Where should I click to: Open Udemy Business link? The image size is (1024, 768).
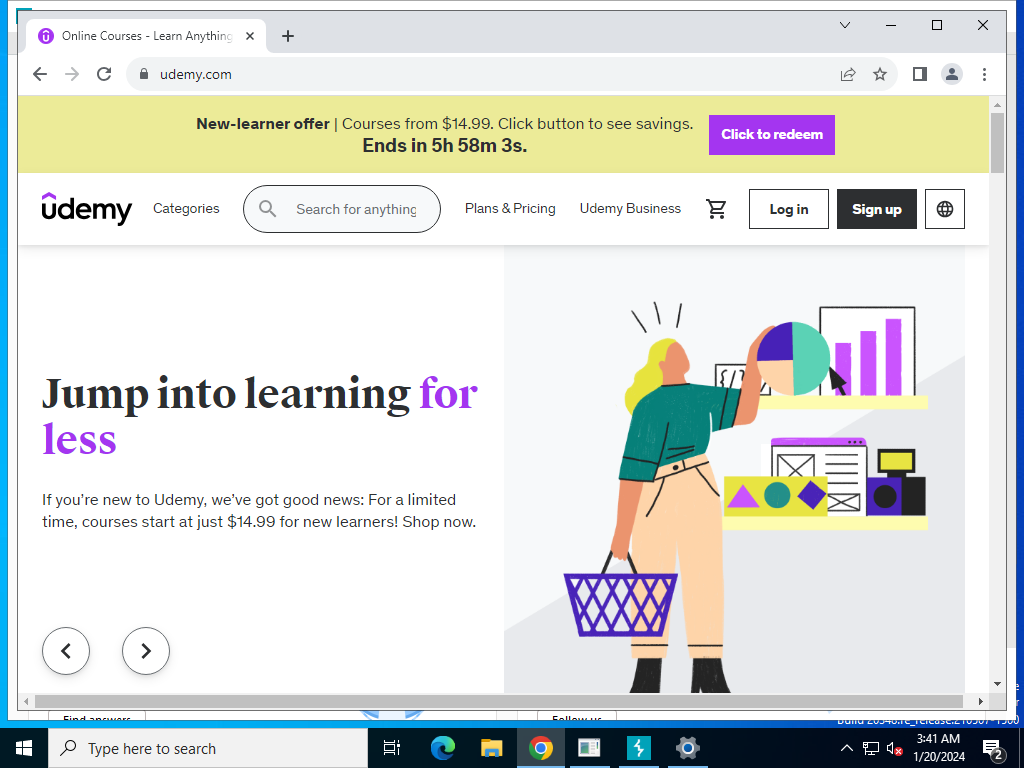click(x=630, y=208)
